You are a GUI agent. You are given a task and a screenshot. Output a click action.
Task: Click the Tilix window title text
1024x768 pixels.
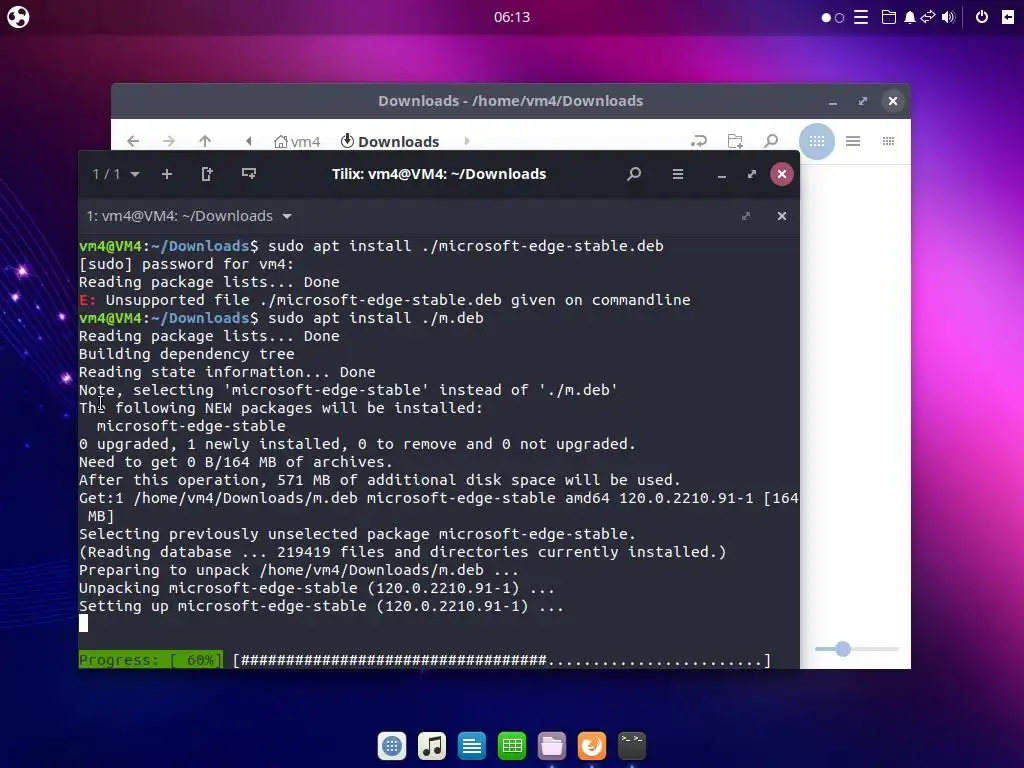pyautogui.click(x=439, y=174)
